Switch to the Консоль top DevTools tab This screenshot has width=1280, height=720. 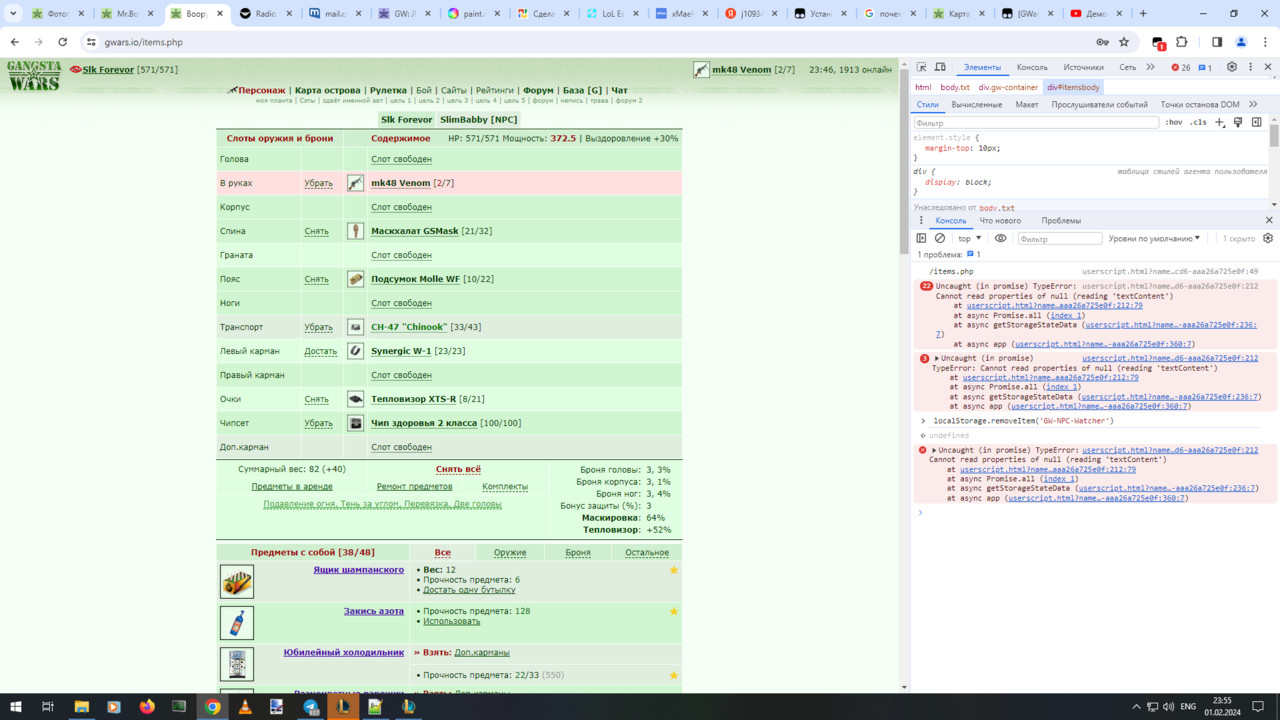(1032, 67)
